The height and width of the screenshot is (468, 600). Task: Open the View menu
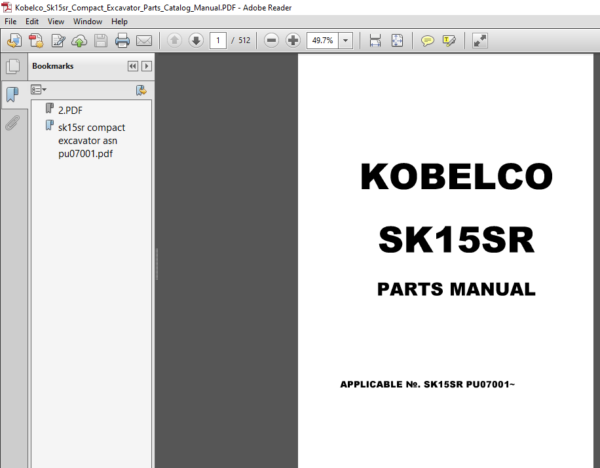55,21
